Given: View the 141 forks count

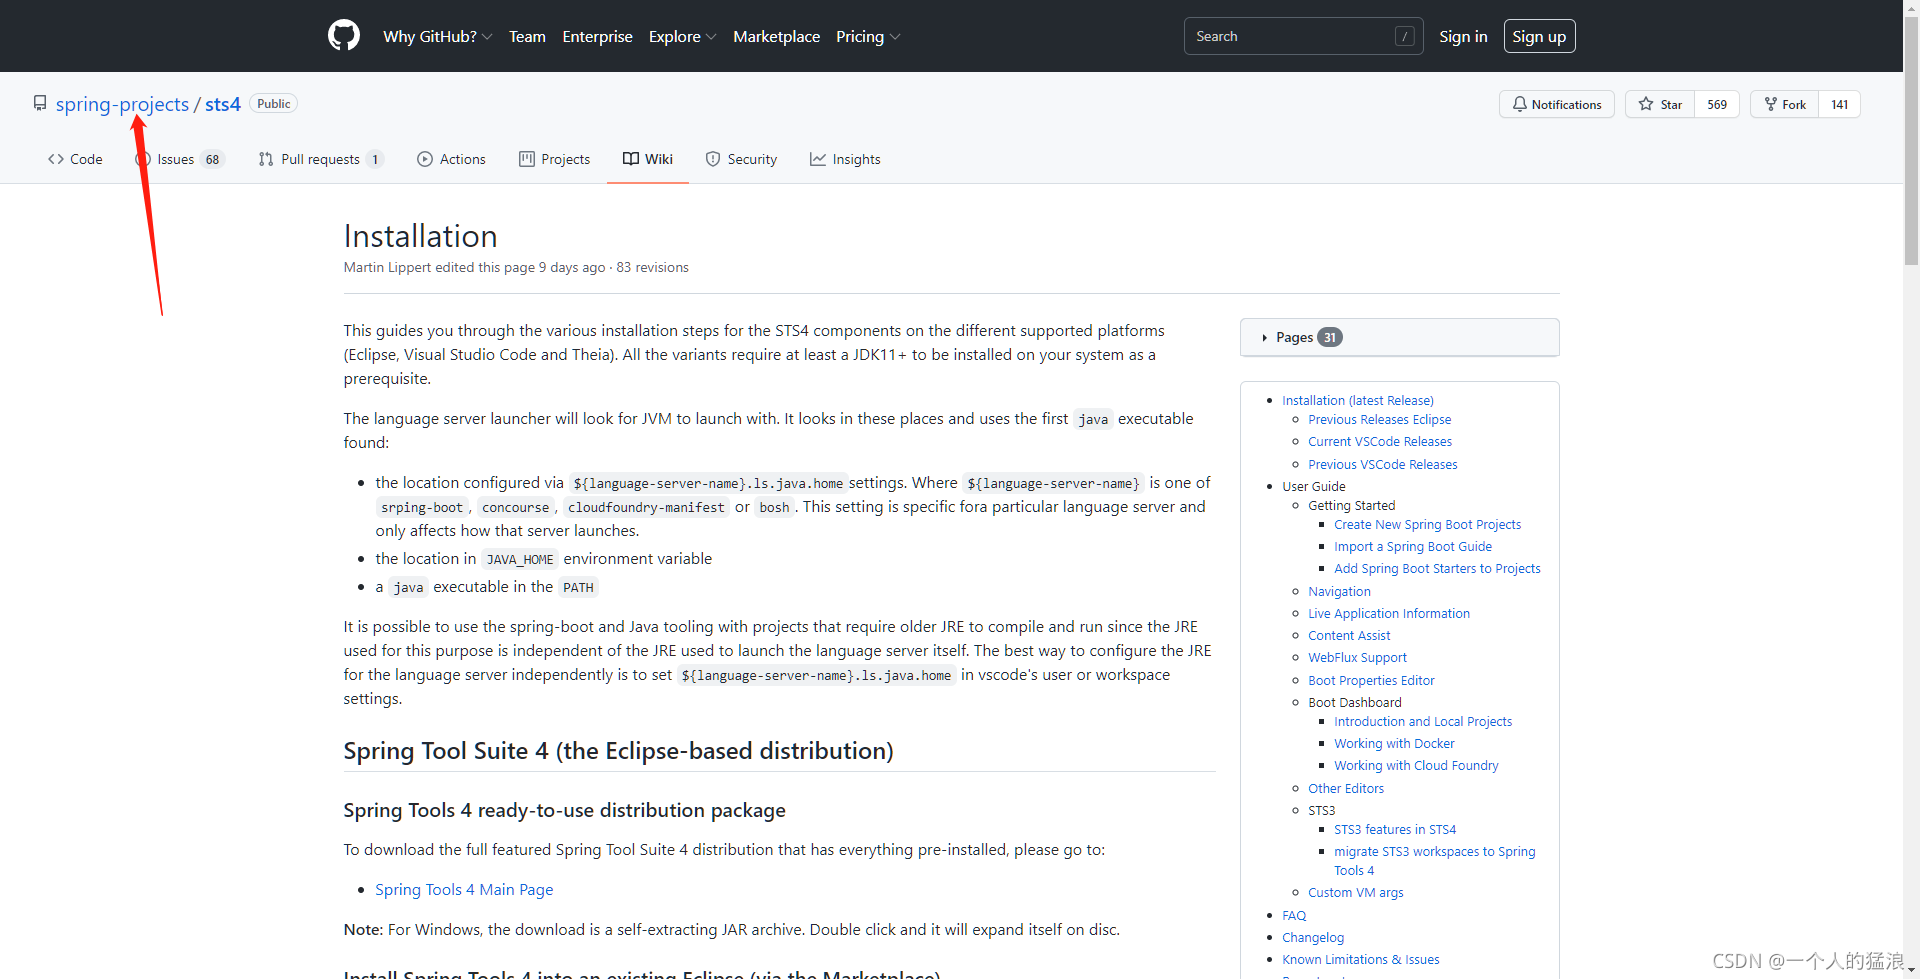Looking at the screenshot, I should [x=1839, y=104].
